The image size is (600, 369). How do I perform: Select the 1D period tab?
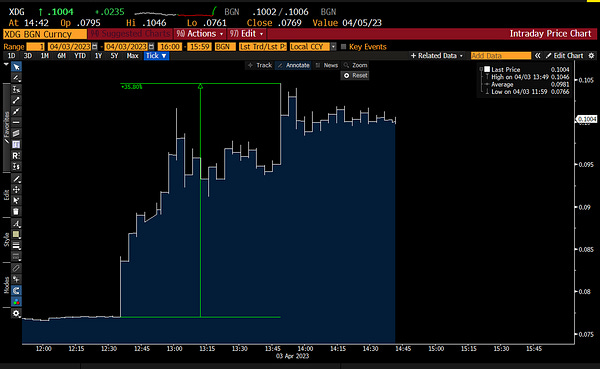[11, 56]
